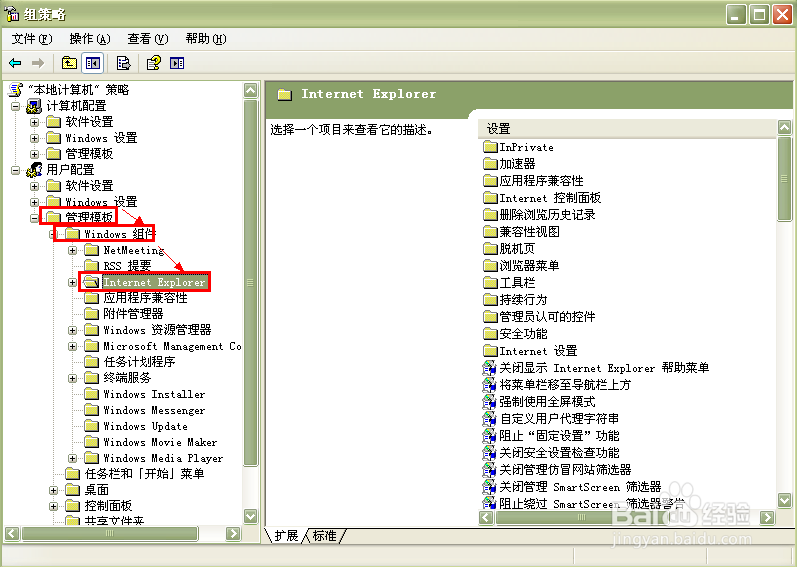797x567 pixels.
Task: Click the Export list toolbar icon
Action: 124,63
